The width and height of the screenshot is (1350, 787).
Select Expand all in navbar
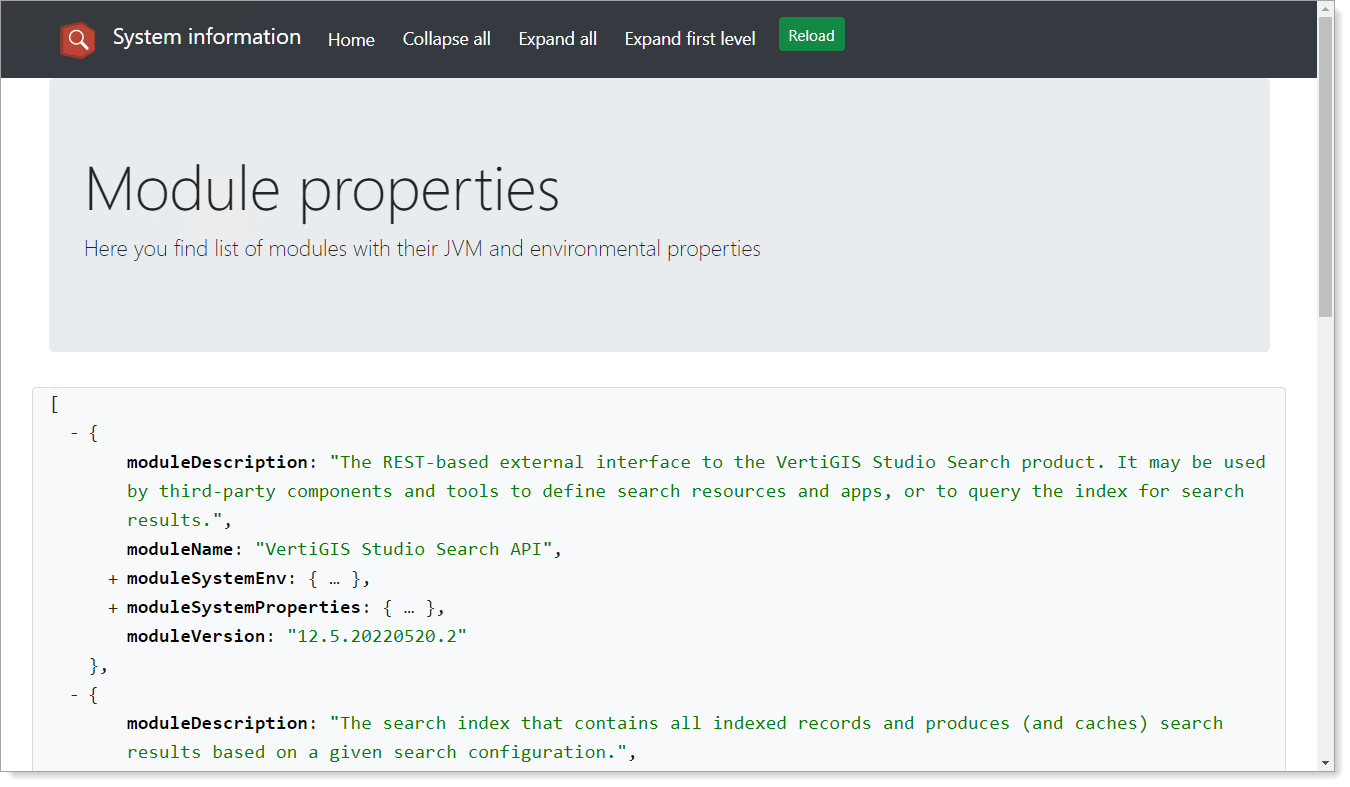(x=558, y=39)
